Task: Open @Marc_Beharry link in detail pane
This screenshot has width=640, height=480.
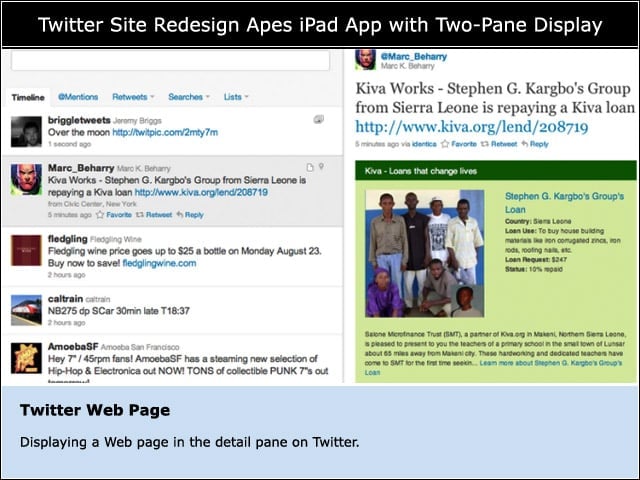Action: click(414, 56)
